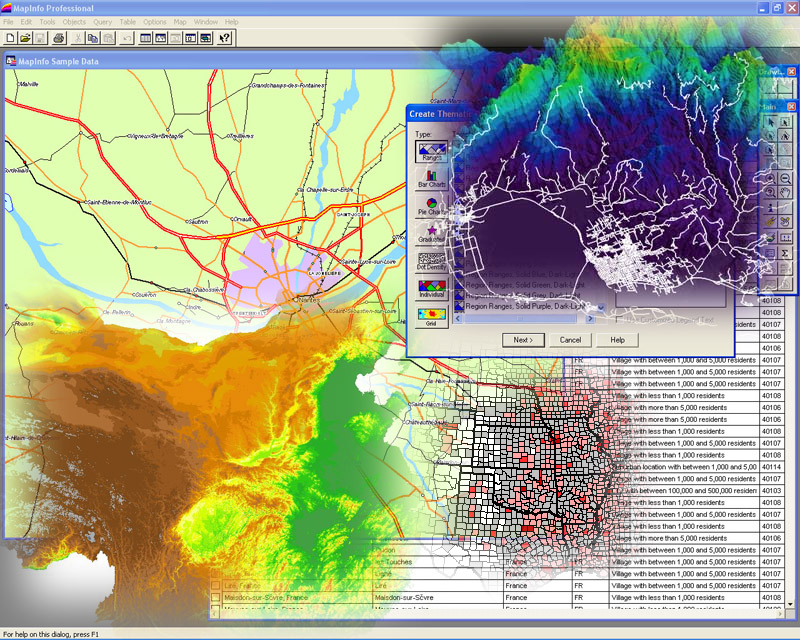Screen dimensions: 800x640
Task: Choose the Grid thematic type
Action: tap(432, 317)
